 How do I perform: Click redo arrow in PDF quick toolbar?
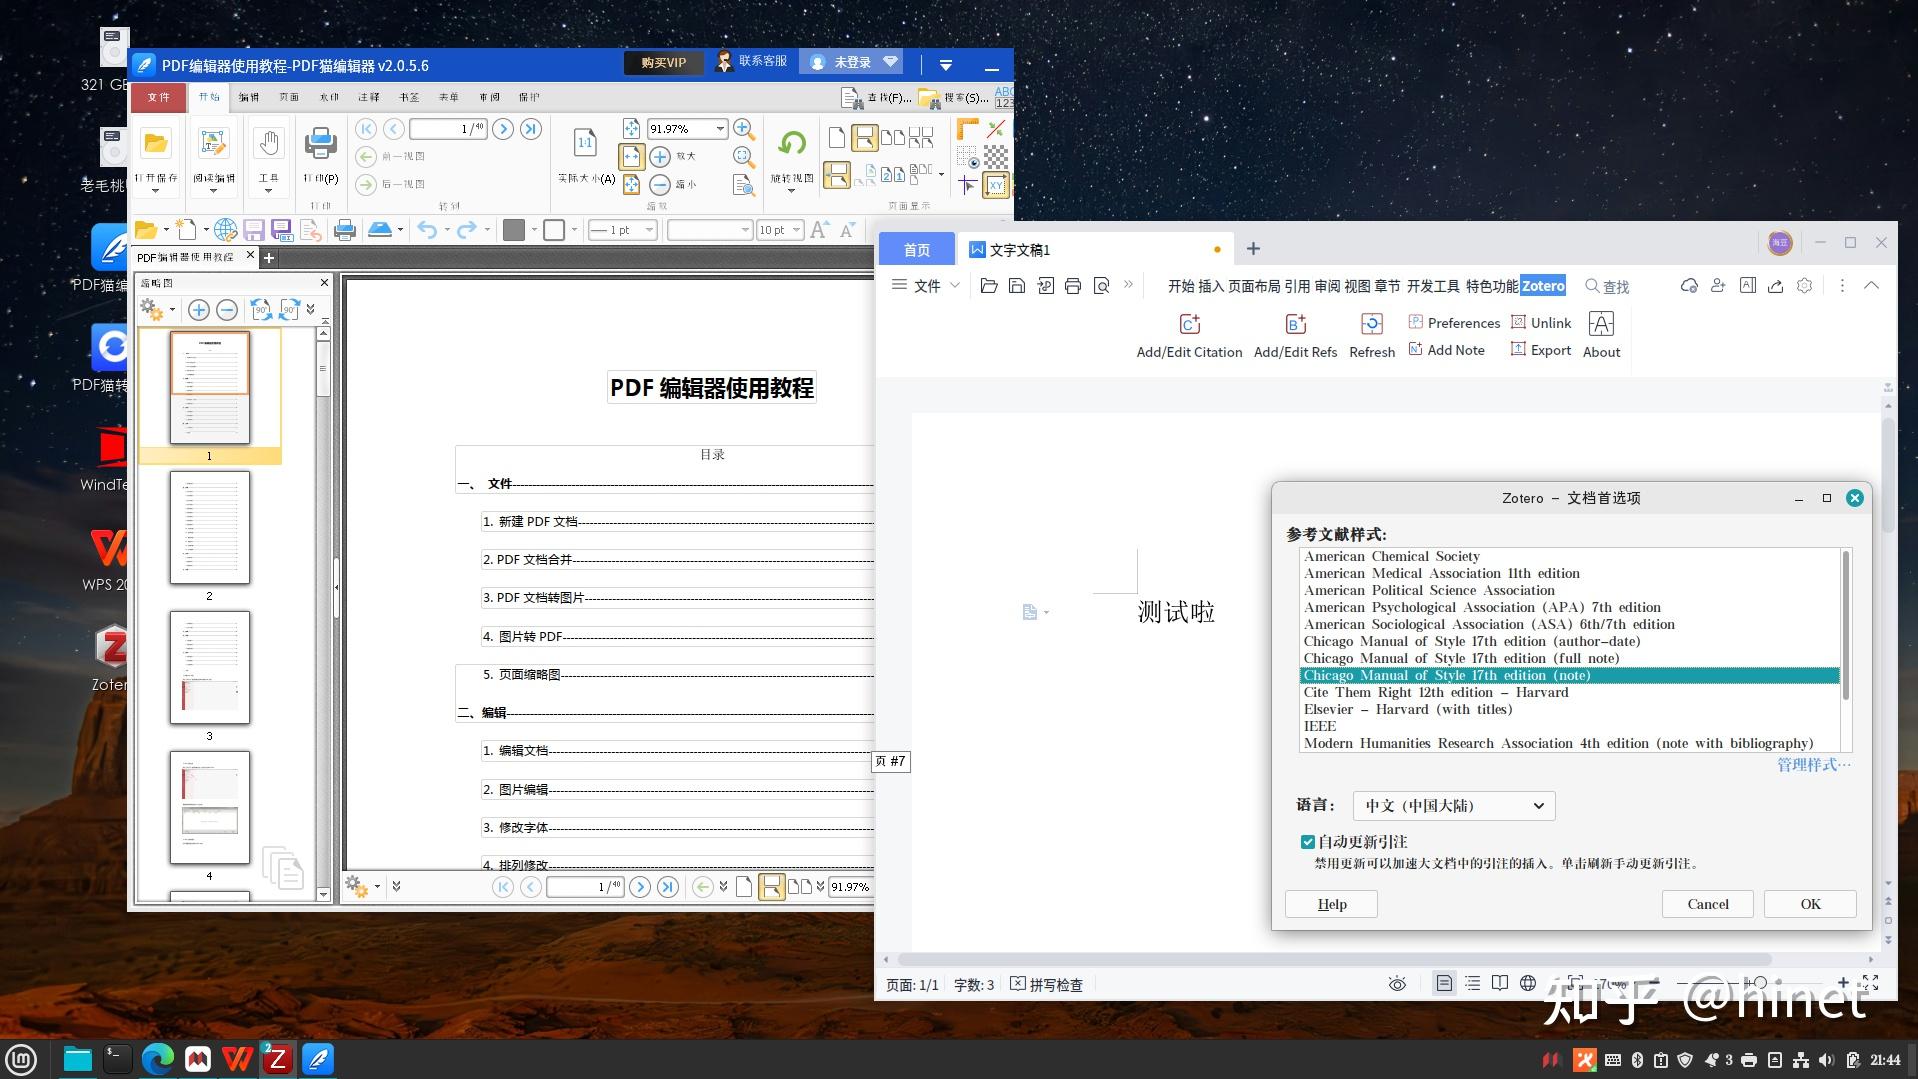point(466,230)
